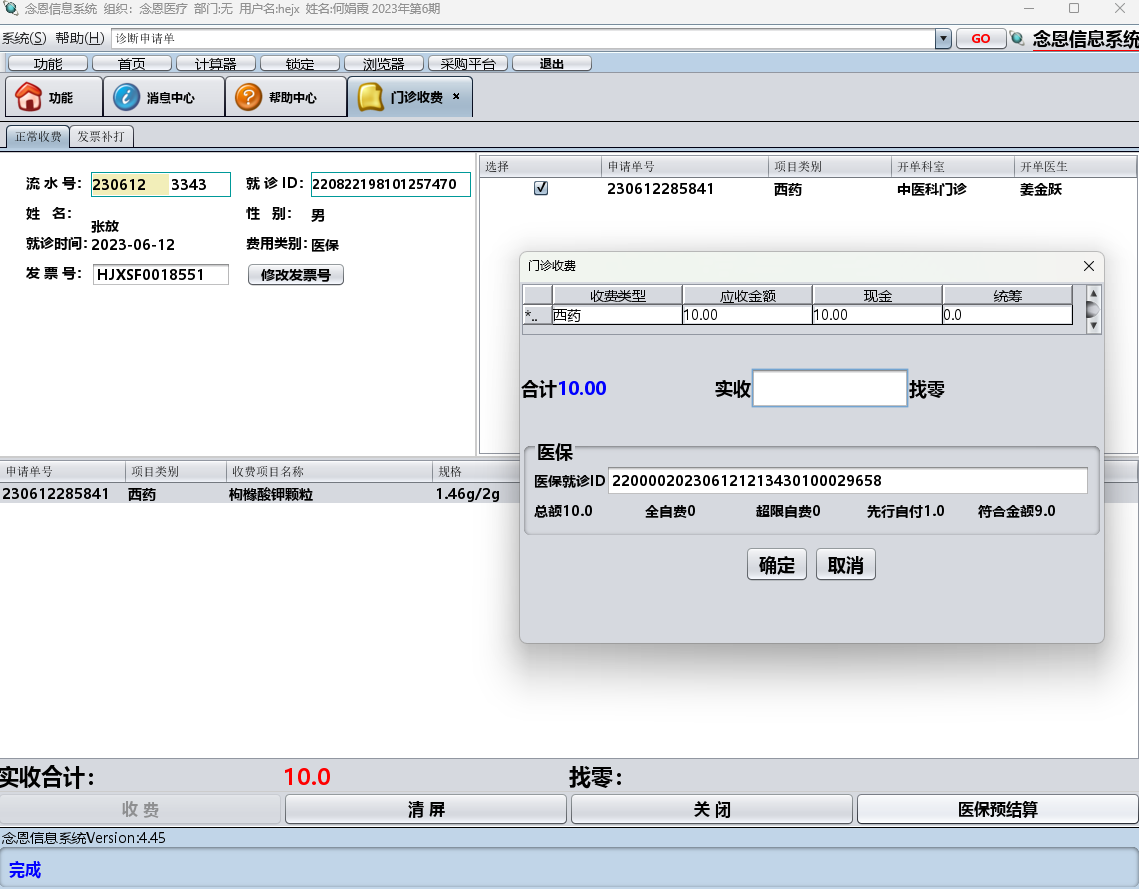This screenshot has width=1139, height=889.
Task: Switch to the 发票补打 tab
Action: 103,136
